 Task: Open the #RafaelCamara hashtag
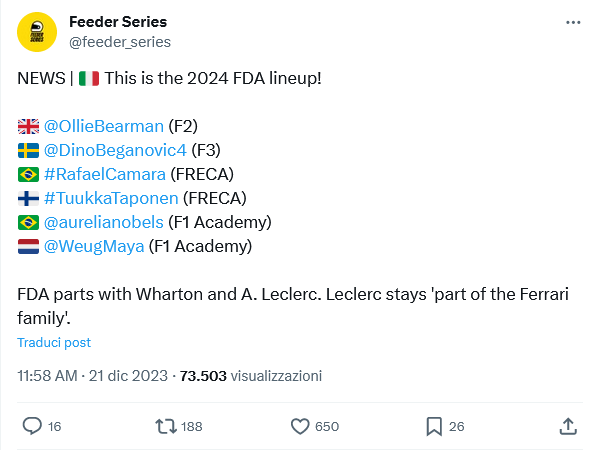pyautogui.click(x=105, y=174)
